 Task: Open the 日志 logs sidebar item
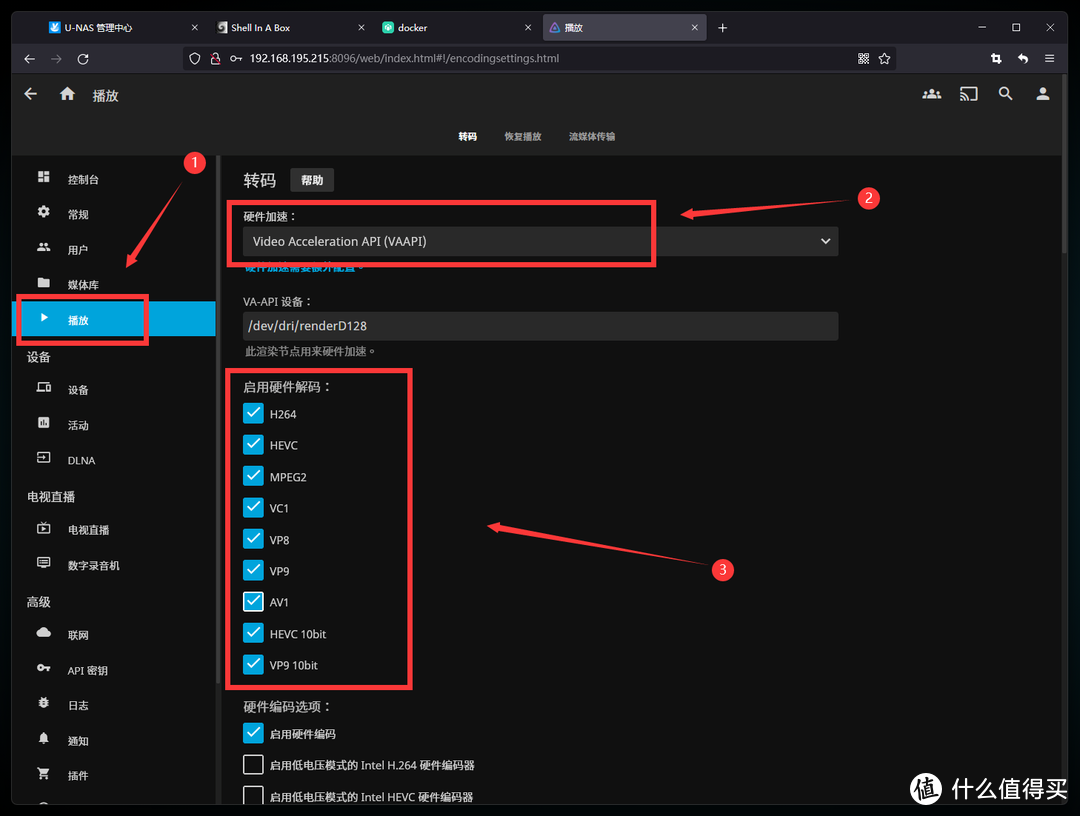pyautogui.click(x=114, y=705)
